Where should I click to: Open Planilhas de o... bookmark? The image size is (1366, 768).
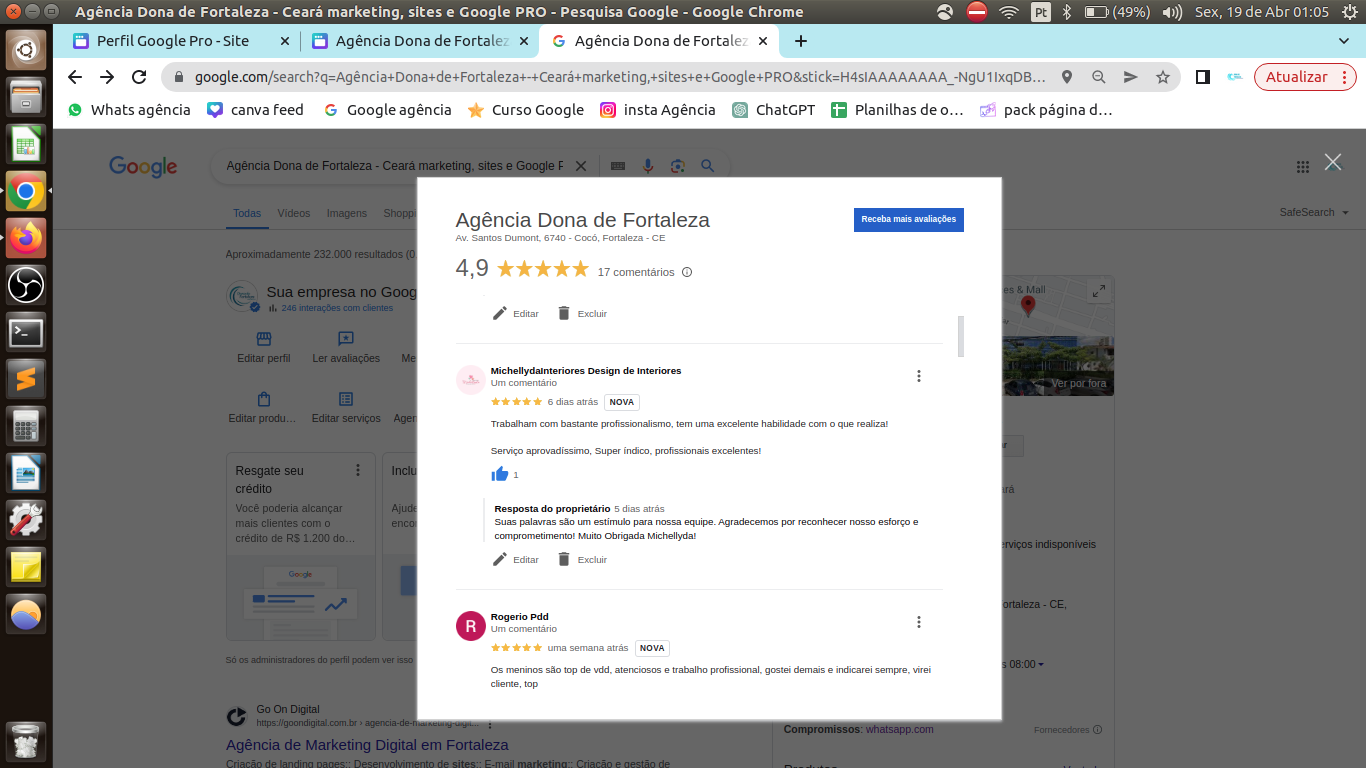point(897,110)
